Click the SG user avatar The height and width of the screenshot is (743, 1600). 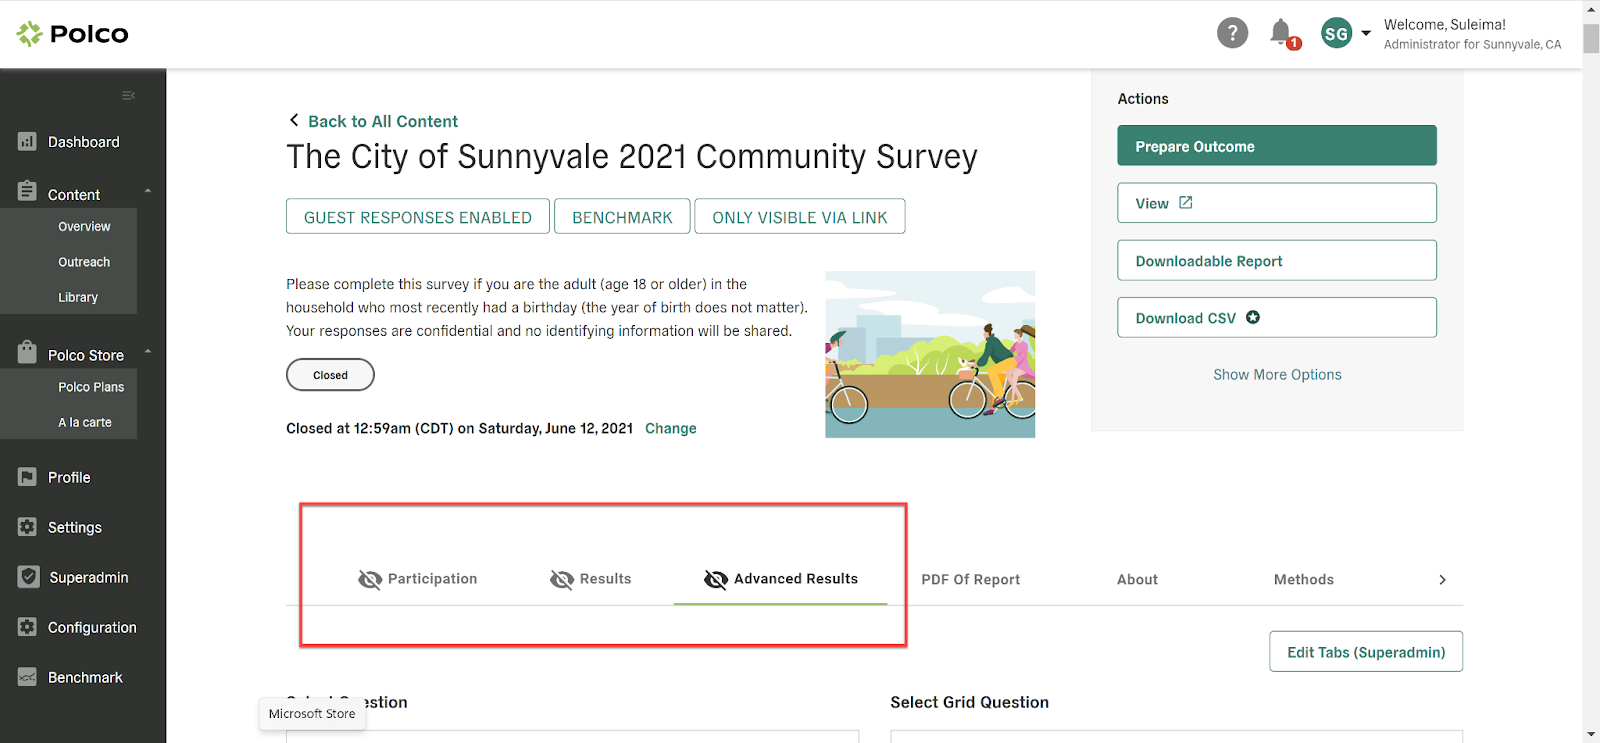click(1336, 33)
